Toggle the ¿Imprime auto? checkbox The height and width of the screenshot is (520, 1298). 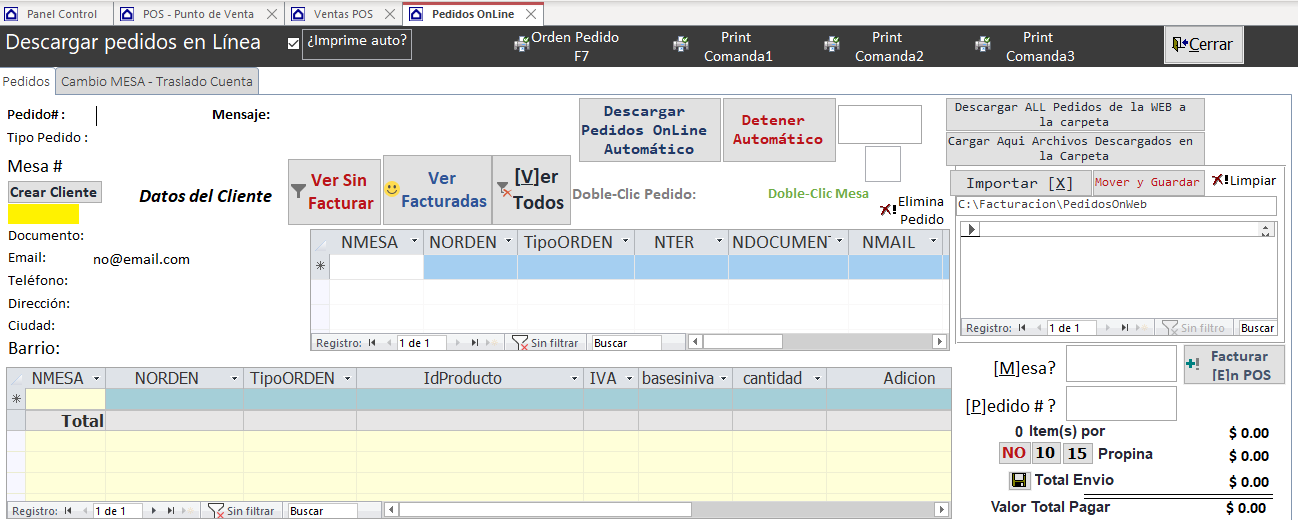click(x=293, y=43)
